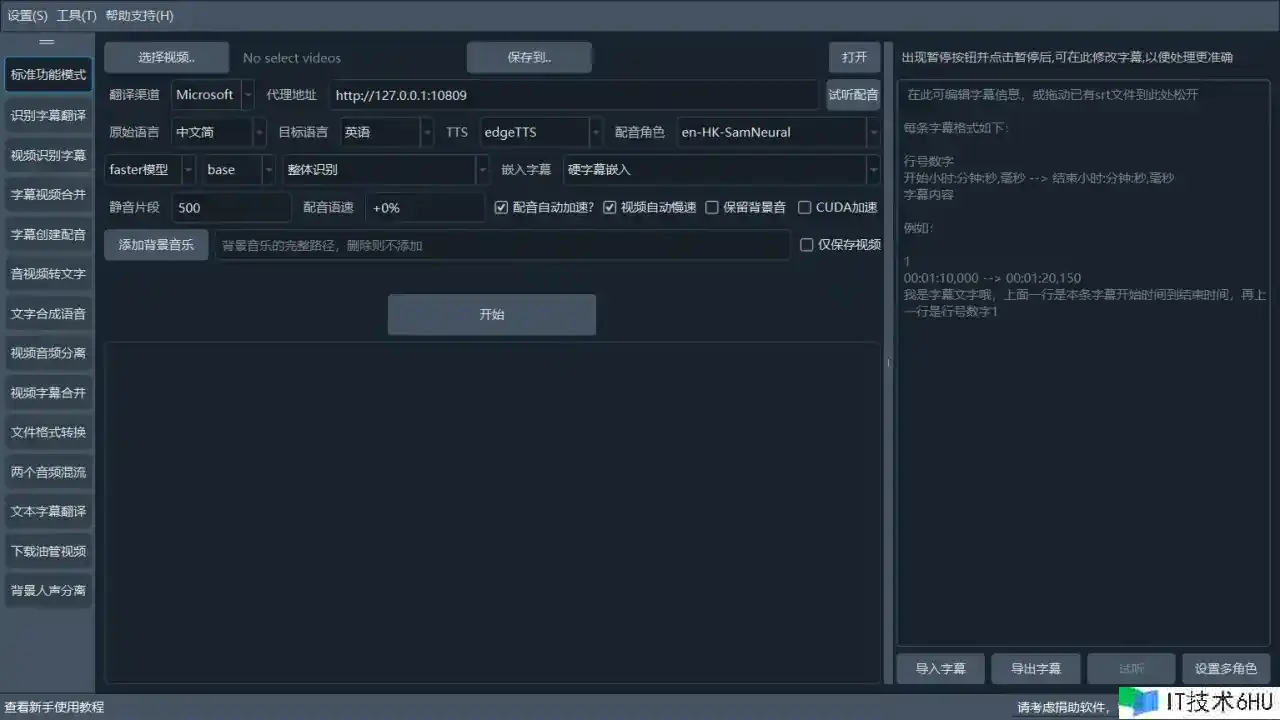This screenshot has height=720, width=1280.
Task: Switch to 识别字幕翻译 sidebar tab
Action: (x=48, y=115)
